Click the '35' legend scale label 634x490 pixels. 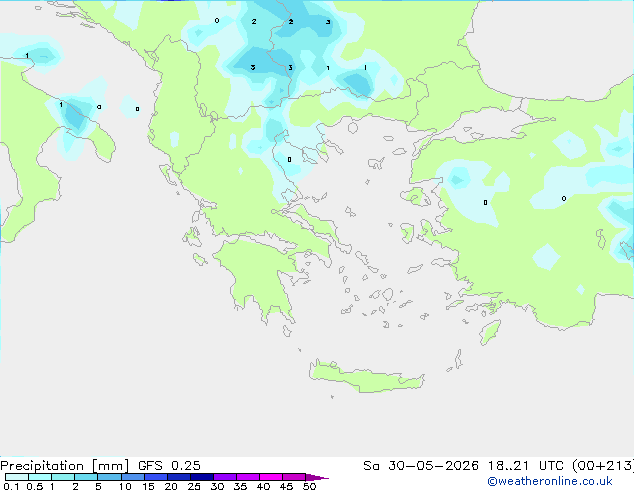coord(240,486)
